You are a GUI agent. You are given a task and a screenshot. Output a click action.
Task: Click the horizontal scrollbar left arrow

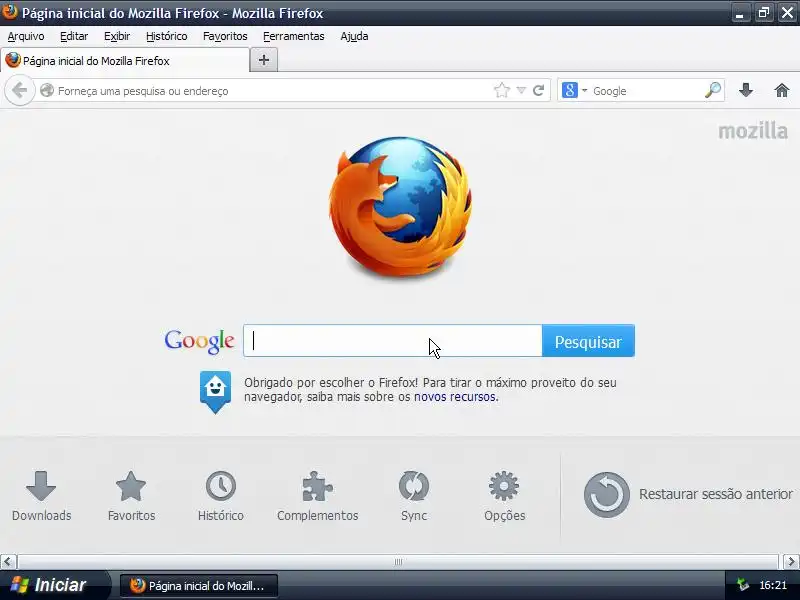pyautogui.click(x=8, y=562)
